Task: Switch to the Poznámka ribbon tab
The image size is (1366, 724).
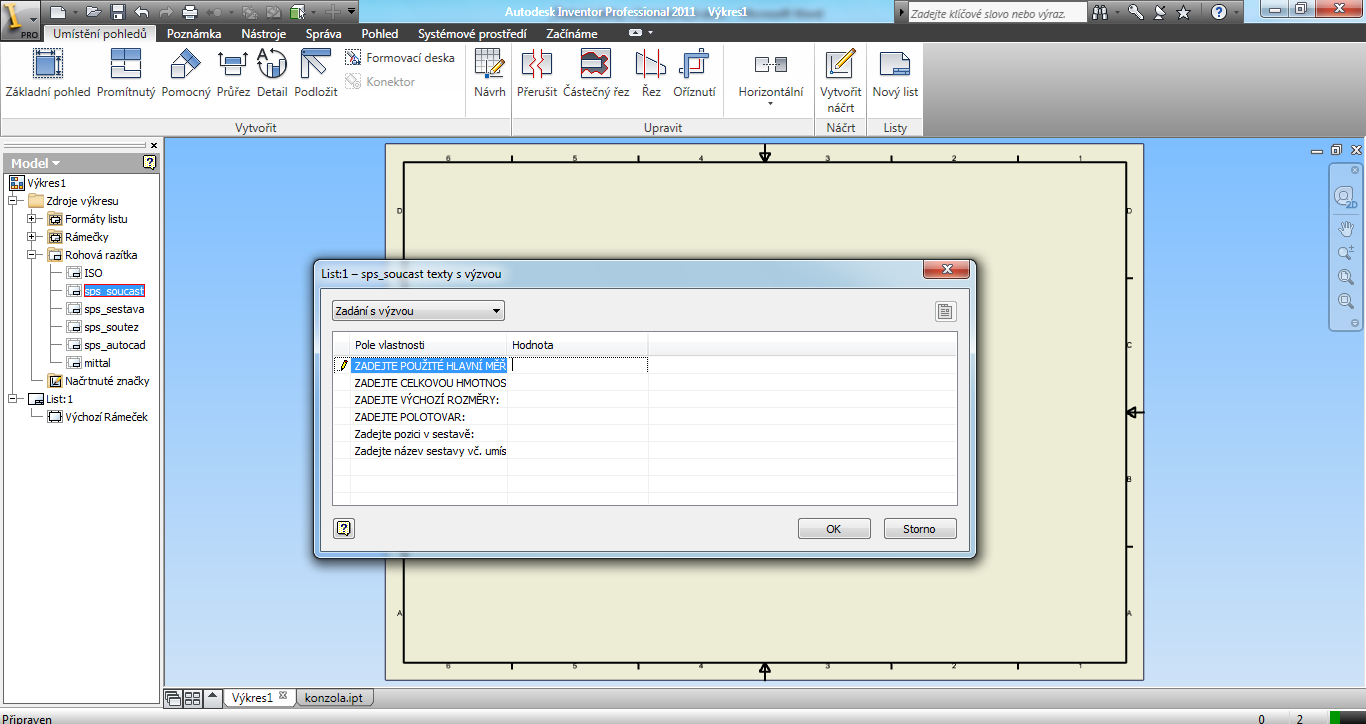Action: (194, 34)
